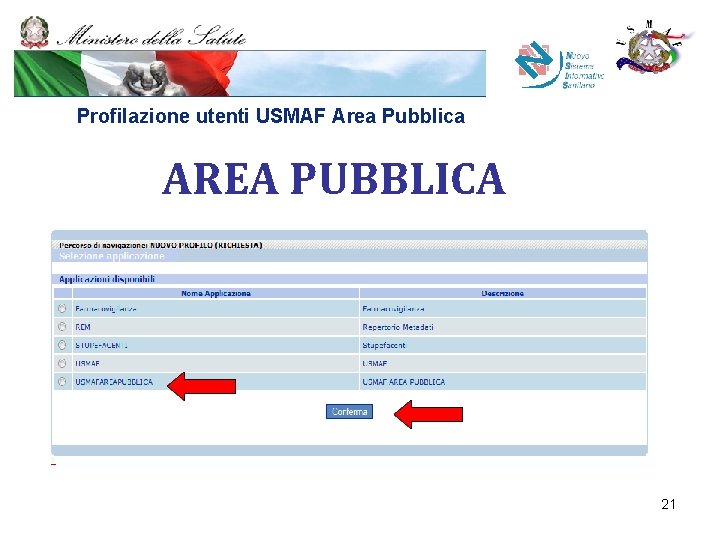
Task: Click the REM application name text
Action: (x=83, y=327)
